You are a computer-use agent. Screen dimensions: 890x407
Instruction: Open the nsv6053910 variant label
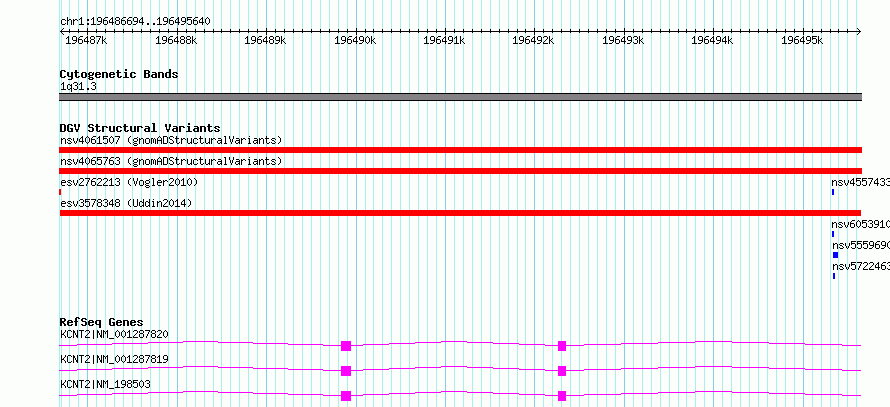point(860,224)
